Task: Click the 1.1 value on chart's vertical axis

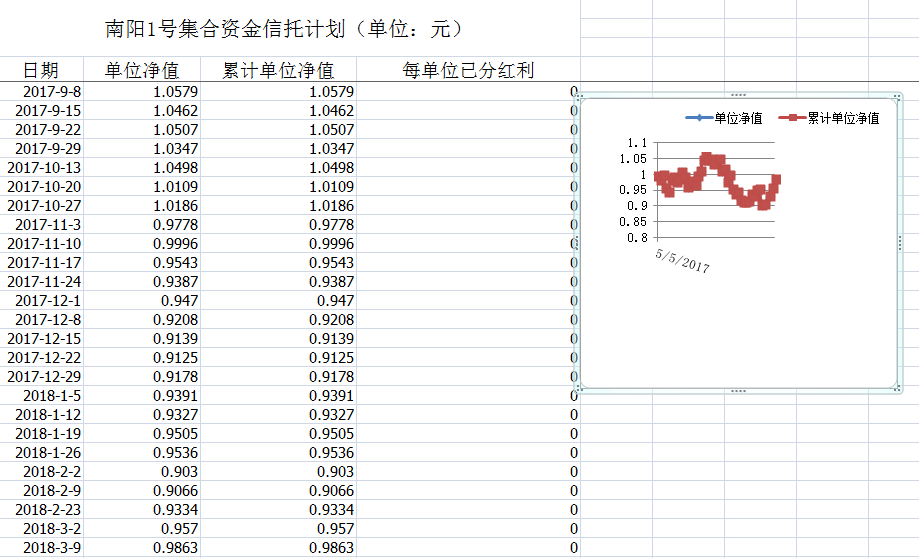Action: [637, 143]
